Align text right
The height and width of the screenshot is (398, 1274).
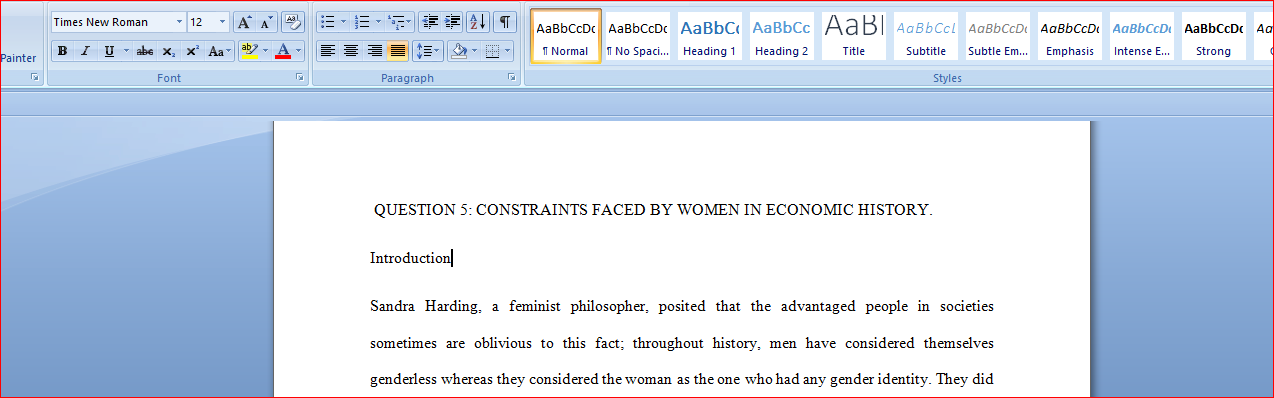(374, 50)
